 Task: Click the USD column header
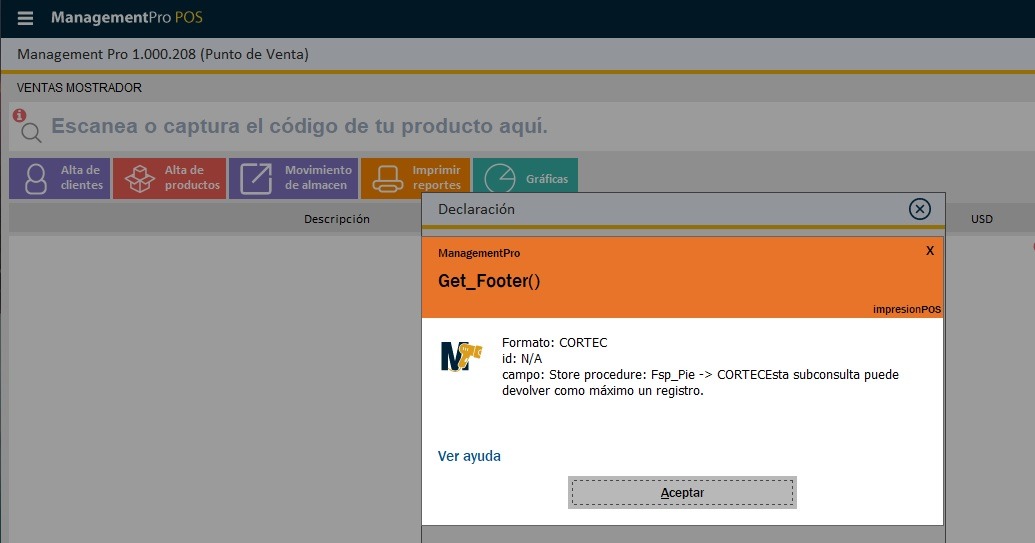(982, 219)
